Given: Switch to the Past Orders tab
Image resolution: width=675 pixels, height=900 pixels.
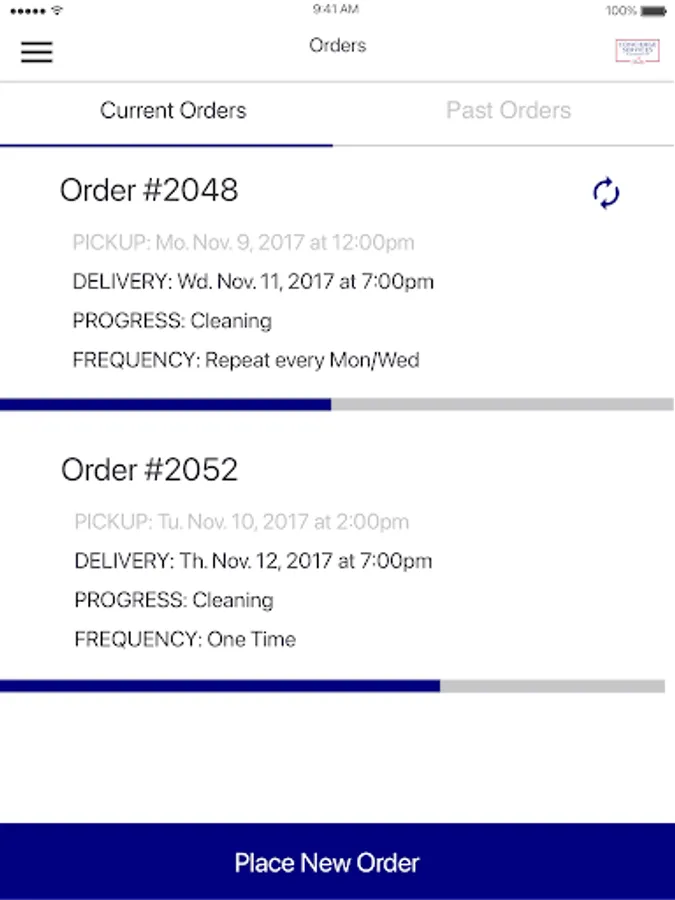Looking at the screenshot, I should (x=508, y=111).
